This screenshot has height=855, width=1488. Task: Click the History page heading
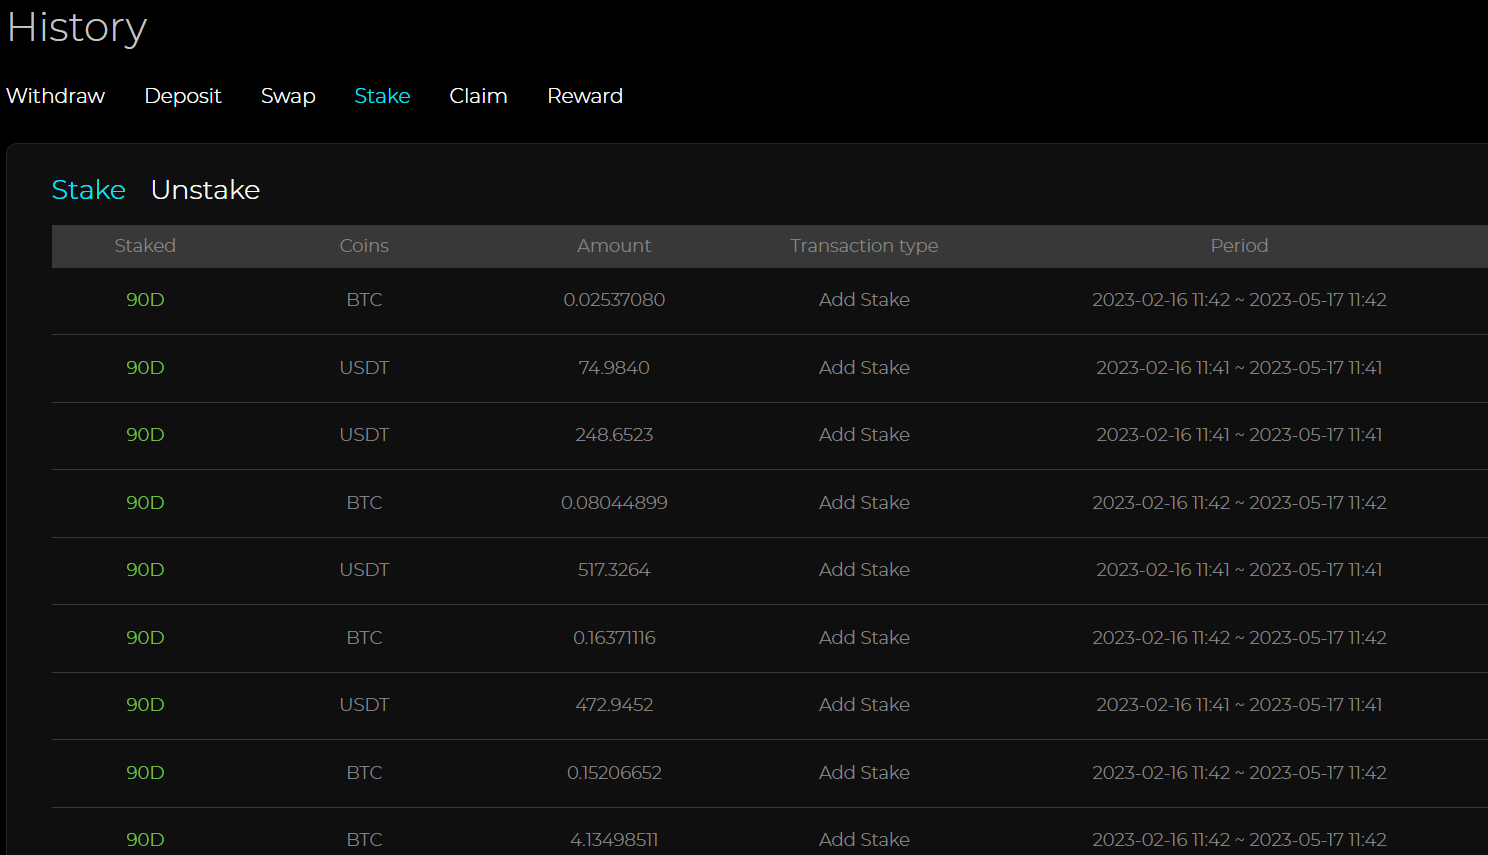tap(77, 28)
